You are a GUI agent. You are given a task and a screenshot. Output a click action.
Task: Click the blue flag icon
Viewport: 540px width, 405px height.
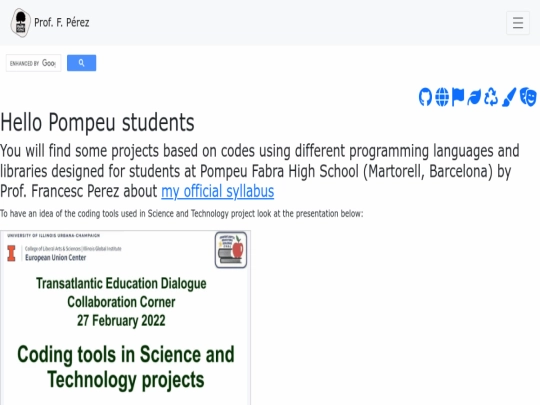(x=458, y=97)
